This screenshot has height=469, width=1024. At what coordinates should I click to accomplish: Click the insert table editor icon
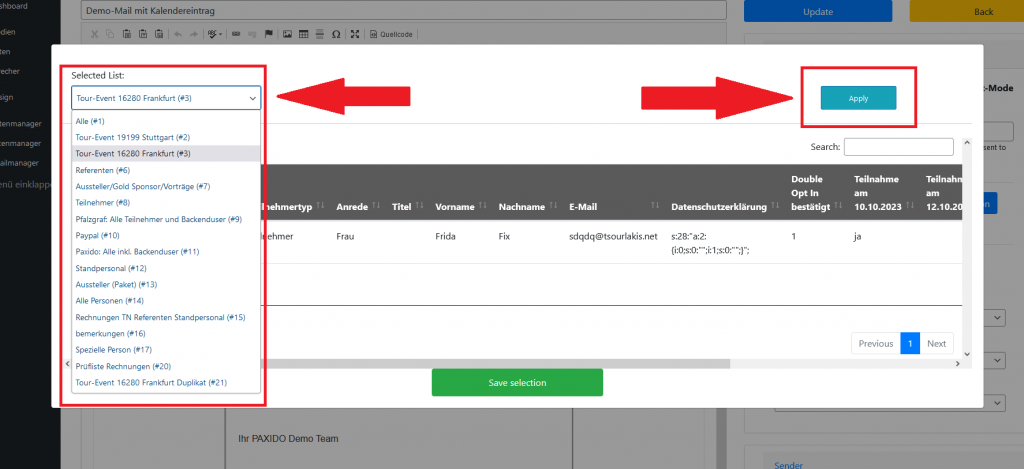click(304, 34)
